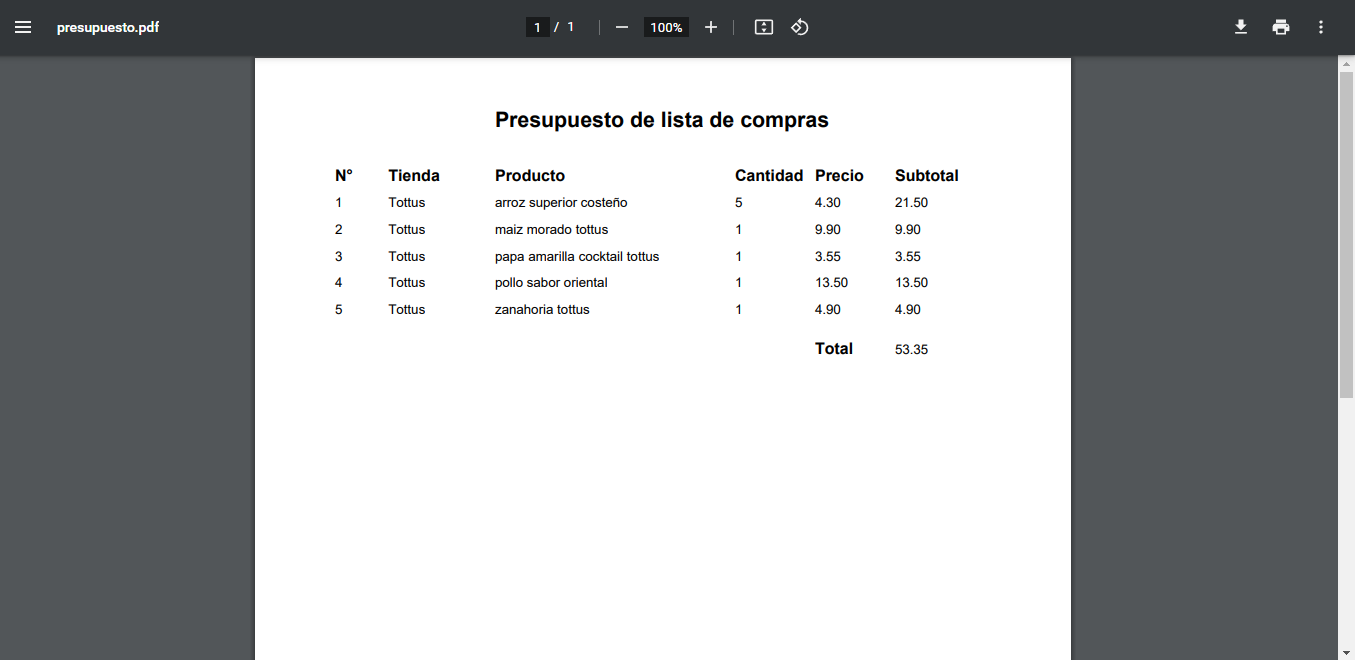Click quantity 1 in the pollo row
Viewport: 1355px width, 660px height.
click(x=739, y=282)
